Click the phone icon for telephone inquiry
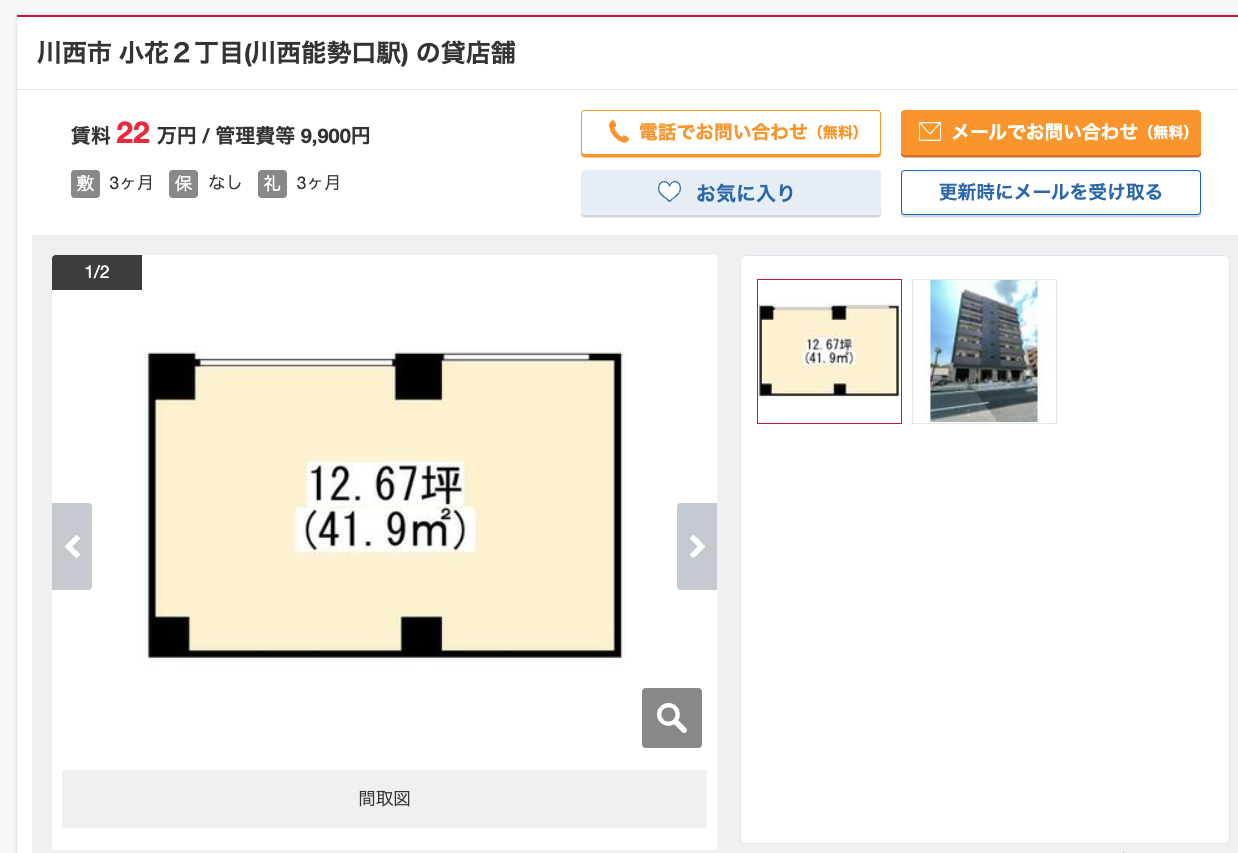 pyautogui.click(x=619, y=132)
